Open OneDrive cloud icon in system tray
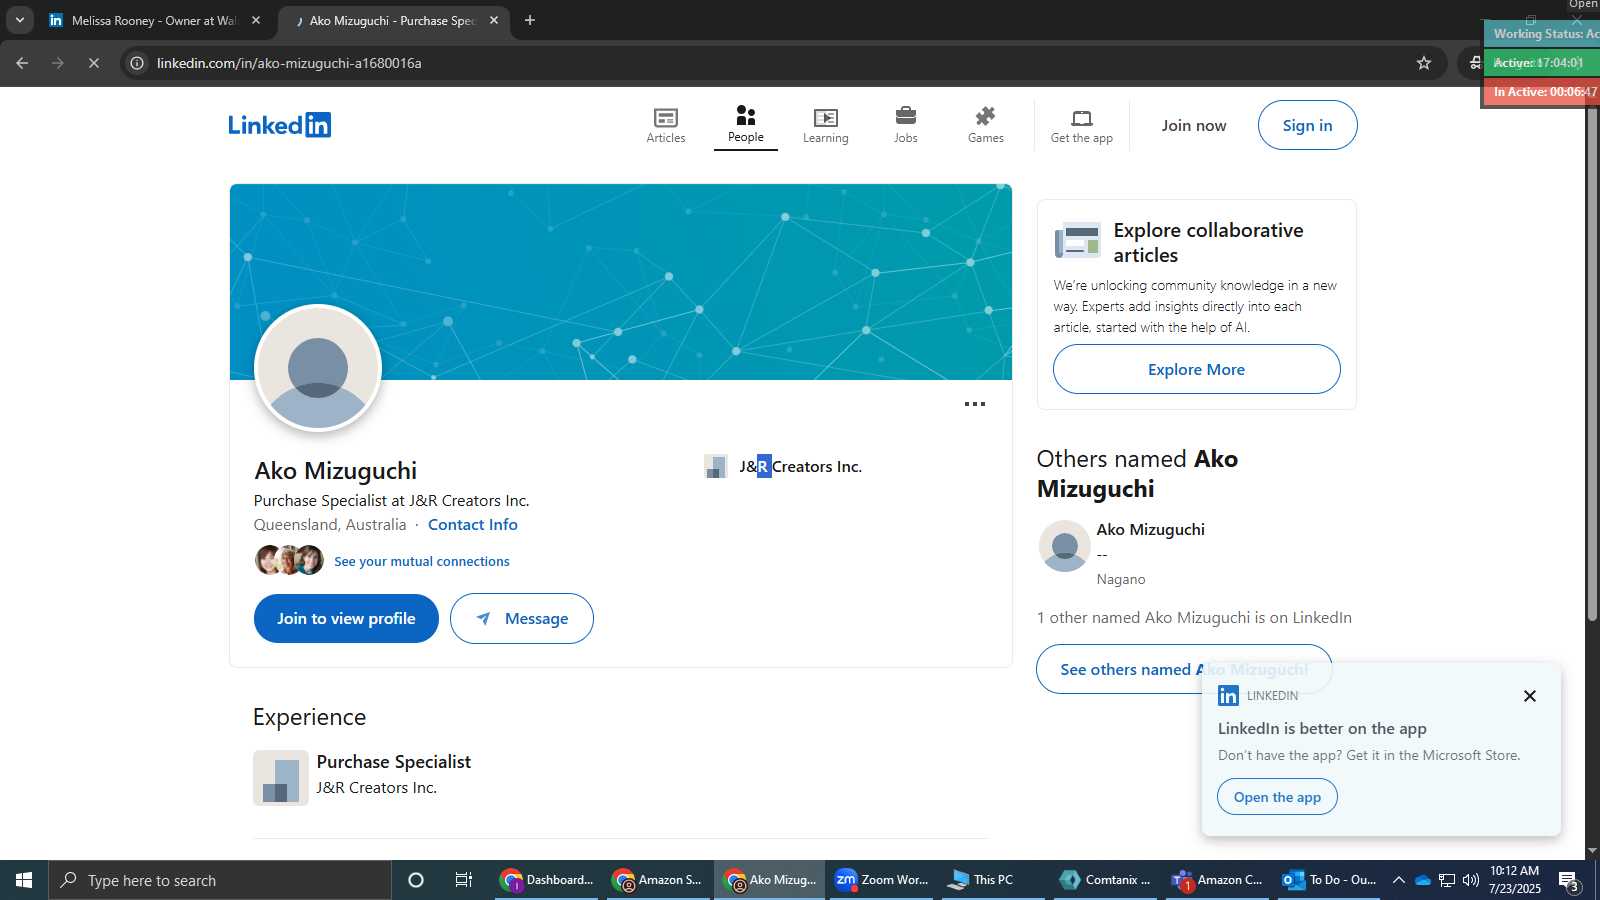1600x900 pixels. click(1423, 880)
